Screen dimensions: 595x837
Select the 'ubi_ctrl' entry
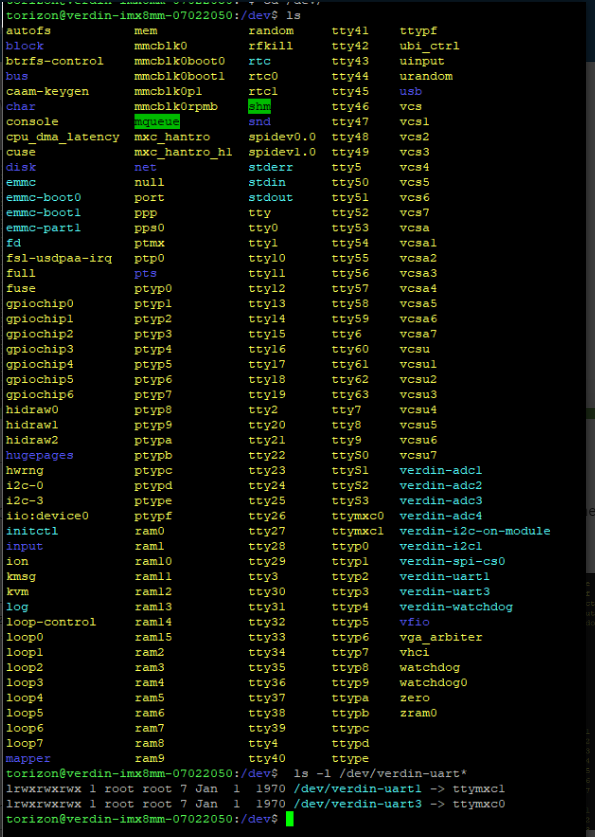(430, 46)
